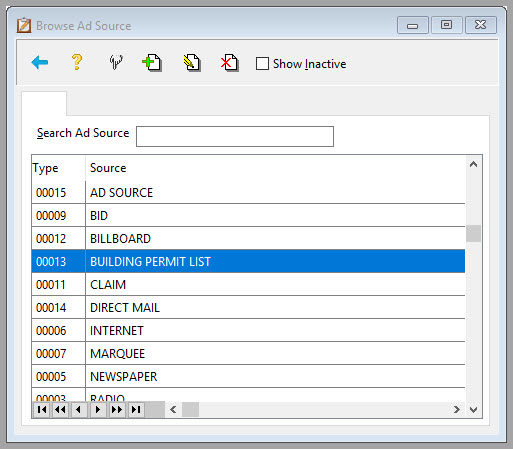513x449 pixels.
Task: Click the edit record pencil icon
Action: [192, 62]
